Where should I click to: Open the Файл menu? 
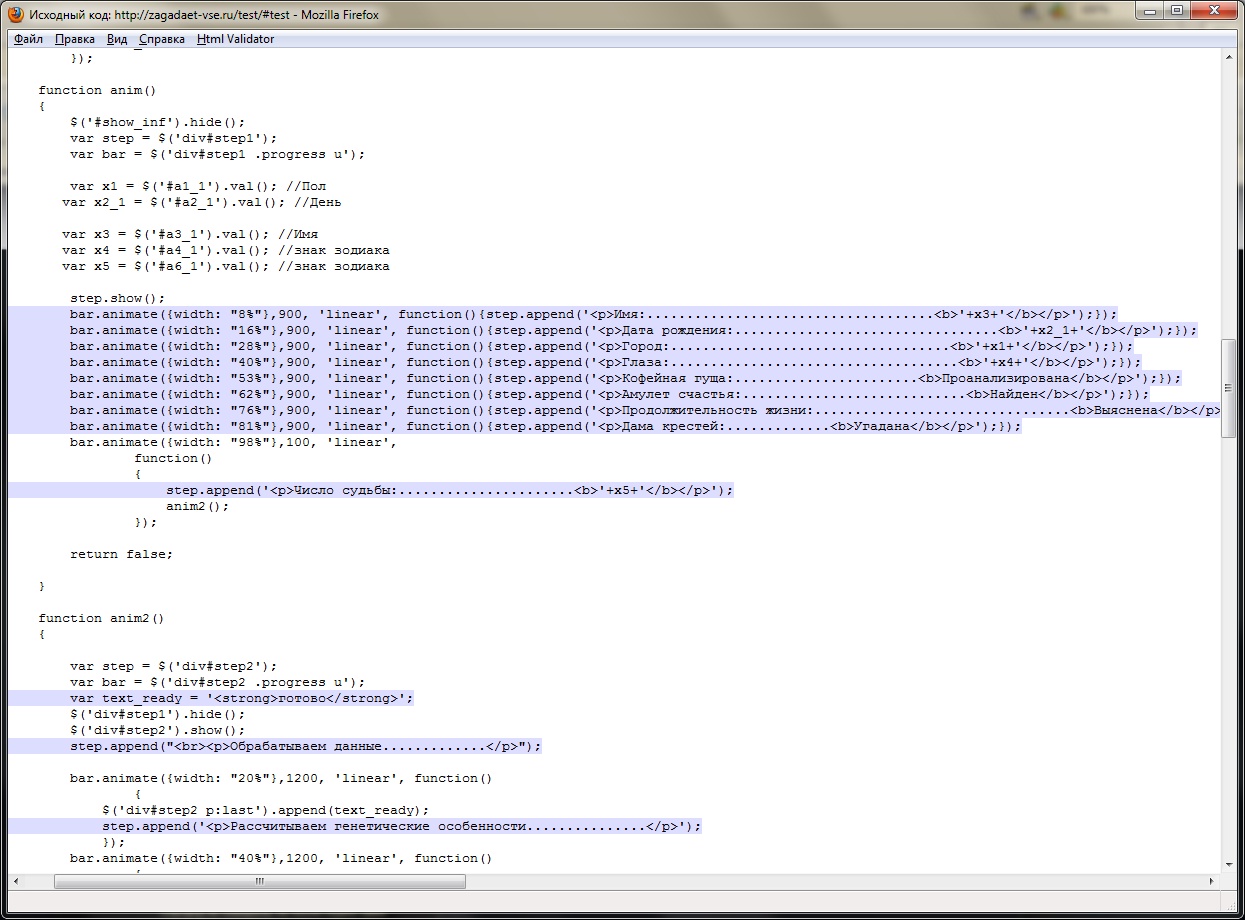pos(29,39)
